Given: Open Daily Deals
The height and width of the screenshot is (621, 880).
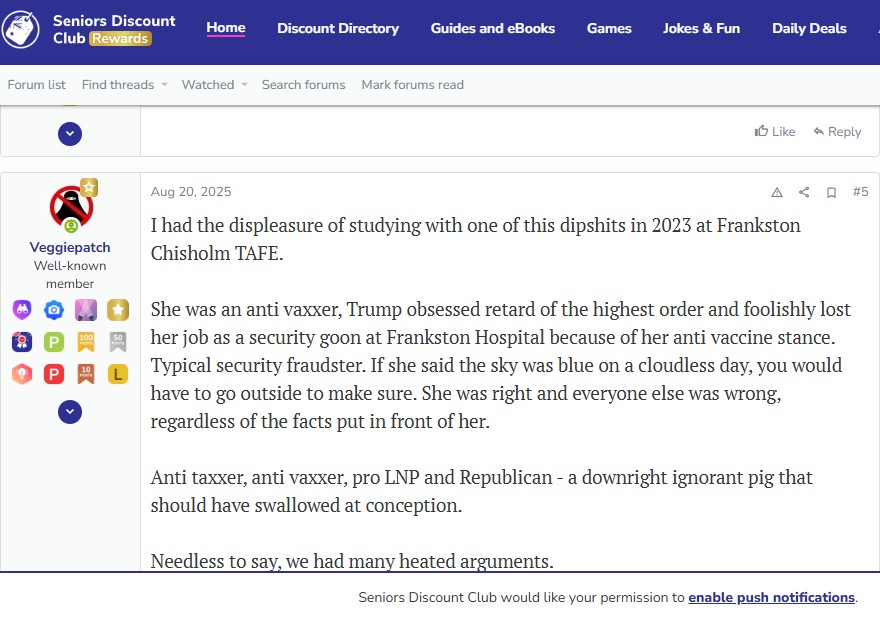Looking at the screenshot, I should coord(809,28).
